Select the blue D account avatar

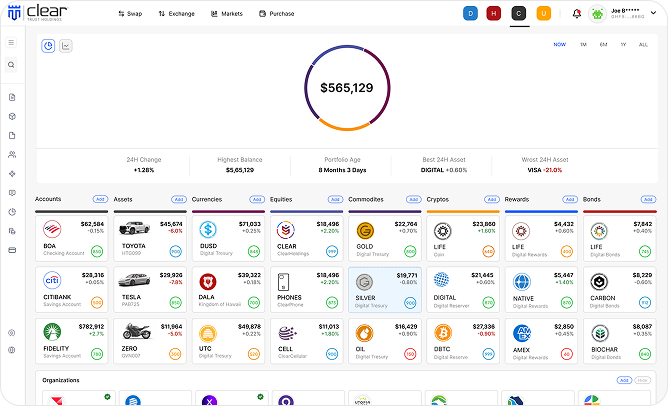(x=470, y=14)
